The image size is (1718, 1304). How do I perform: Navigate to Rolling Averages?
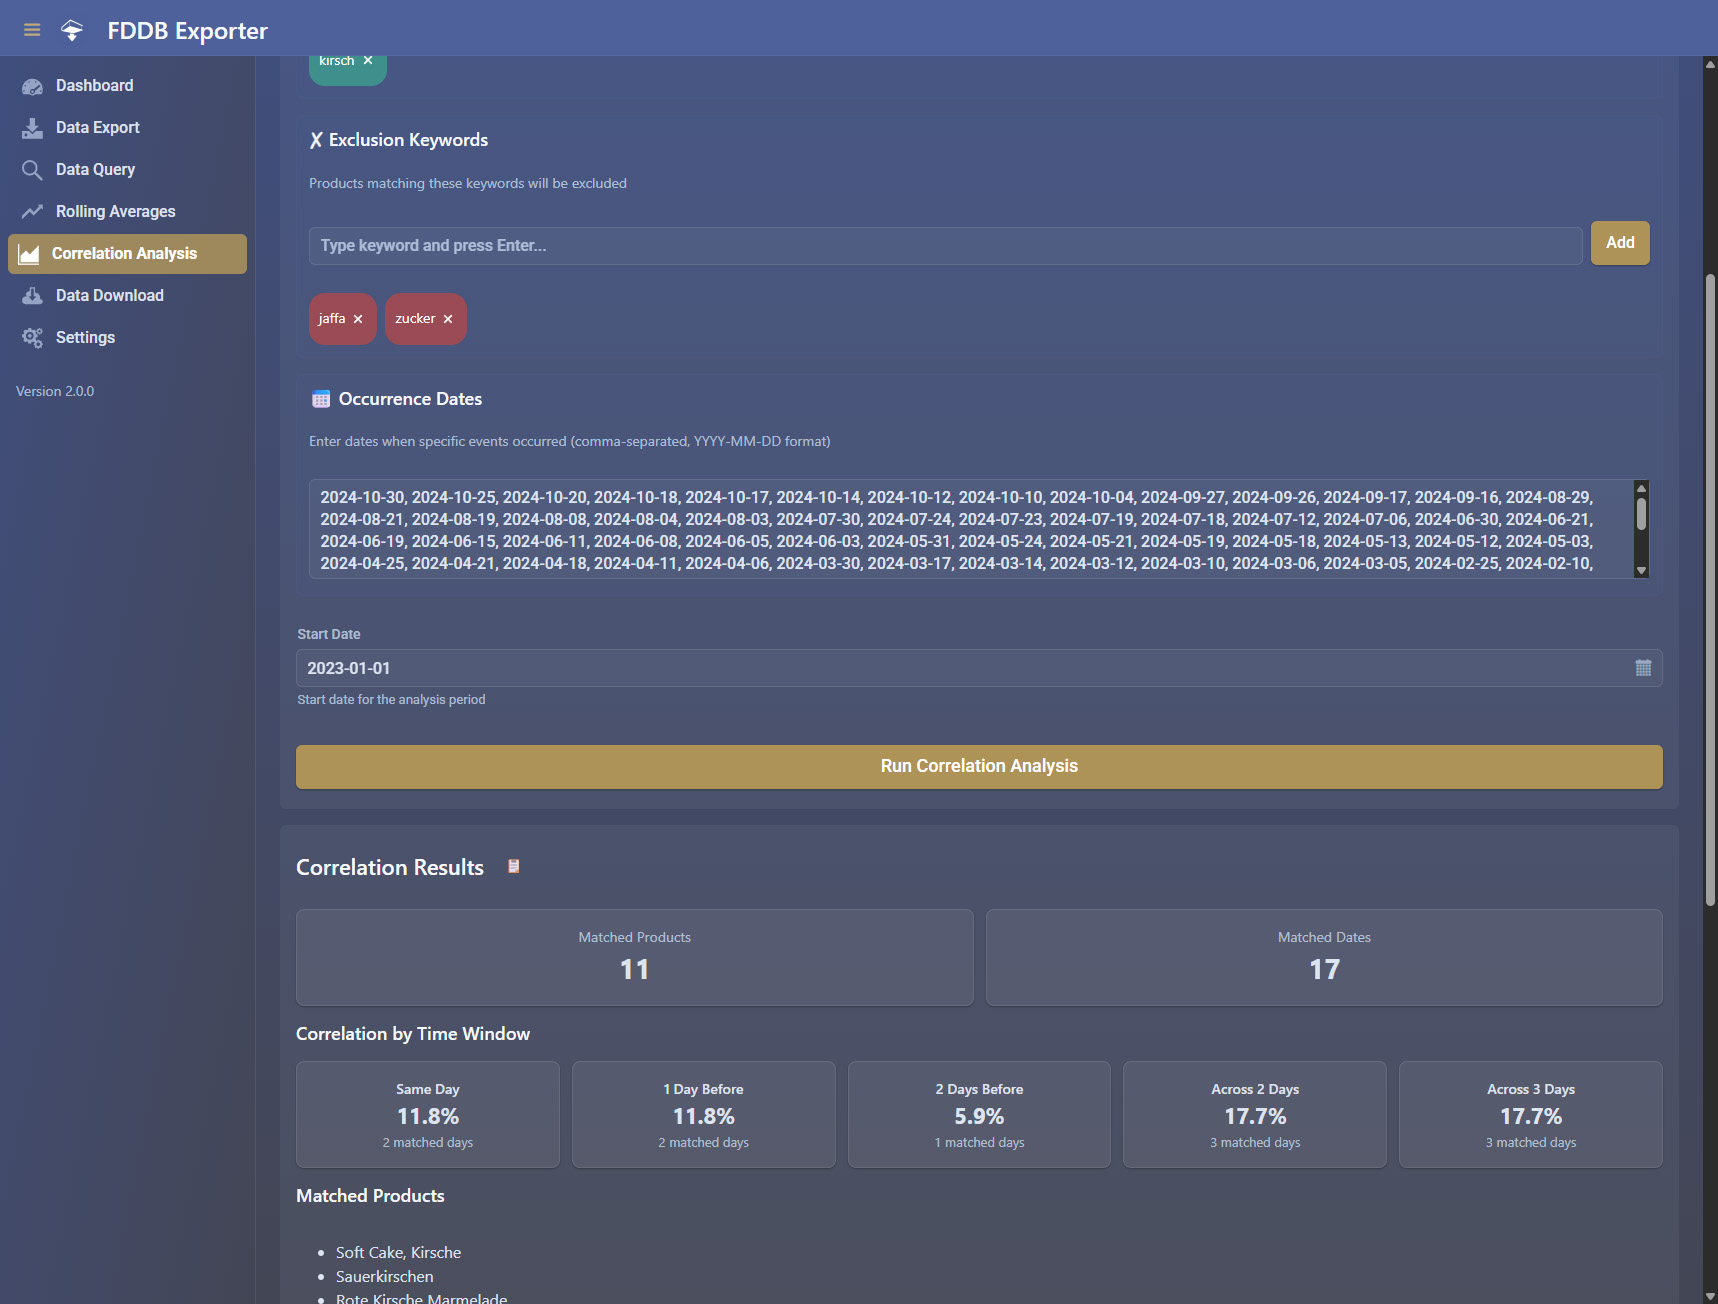115,212
